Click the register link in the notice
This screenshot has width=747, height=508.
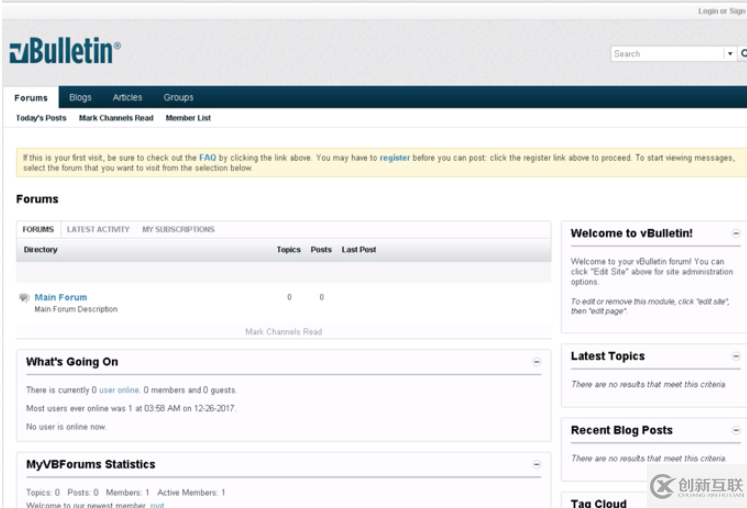tap(394, 158)
